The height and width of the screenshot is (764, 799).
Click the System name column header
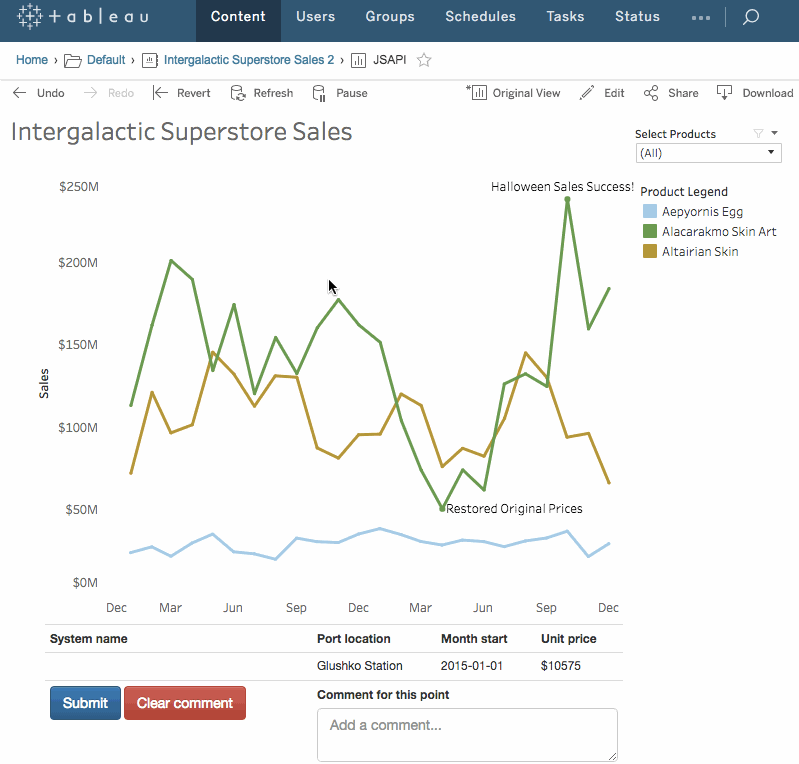point(89,639)
